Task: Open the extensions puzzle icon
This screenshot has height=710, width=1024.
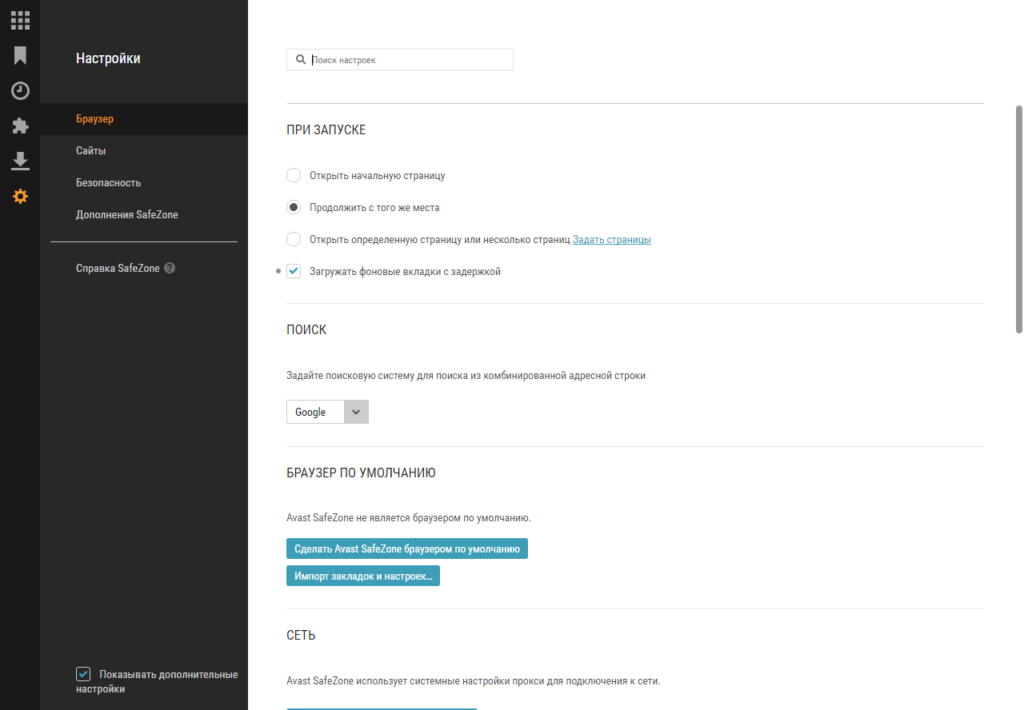Action: [x=20, y=125]
